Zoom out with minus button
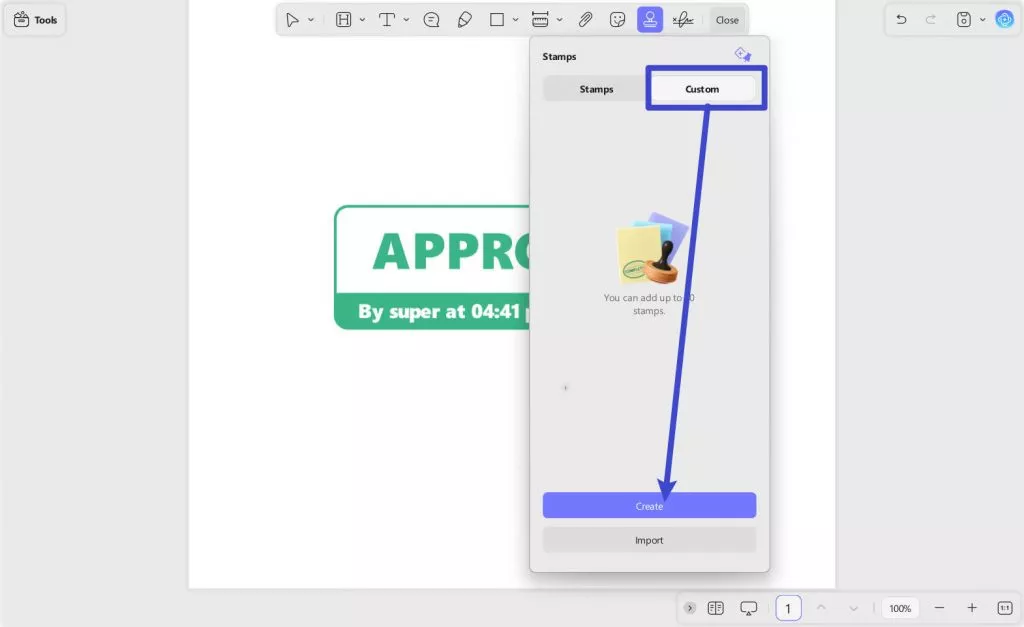 tap(939, 608)
